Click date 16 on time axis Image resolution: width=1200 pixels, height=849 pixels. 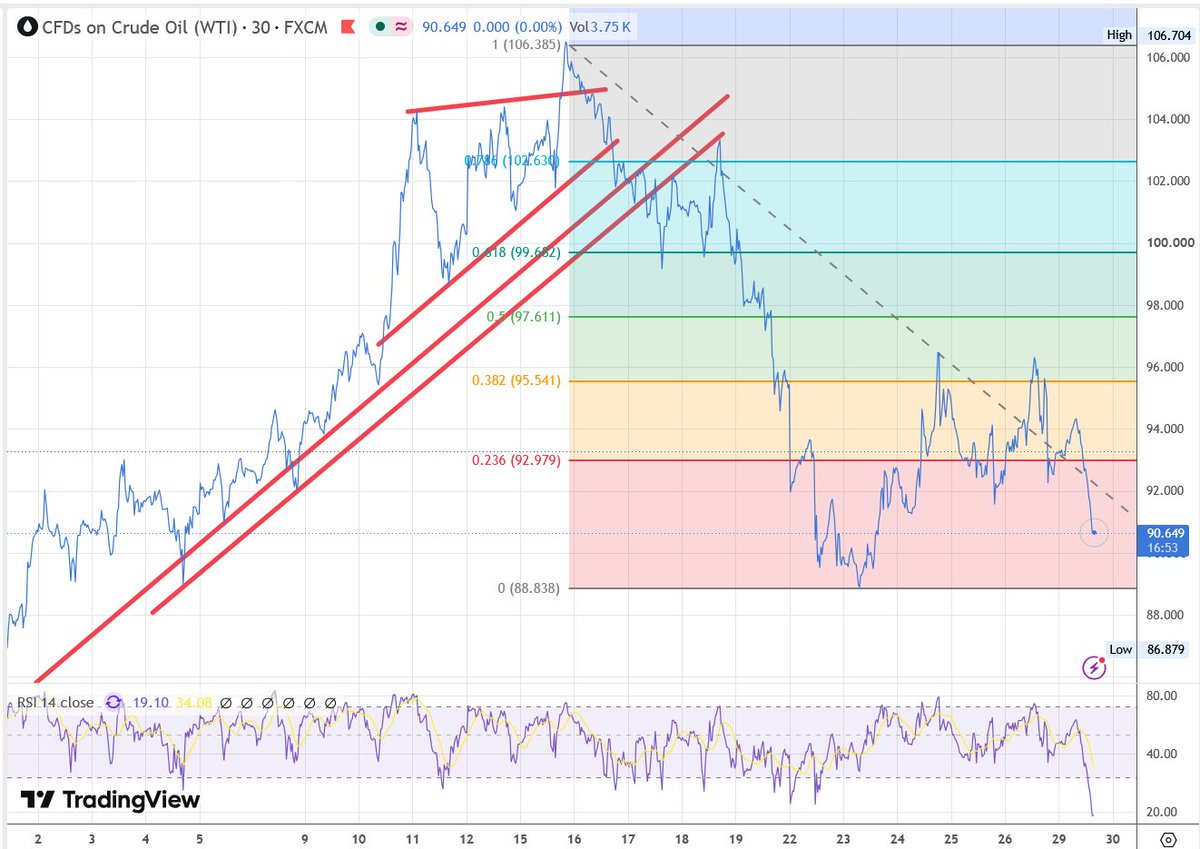(573, 838)
